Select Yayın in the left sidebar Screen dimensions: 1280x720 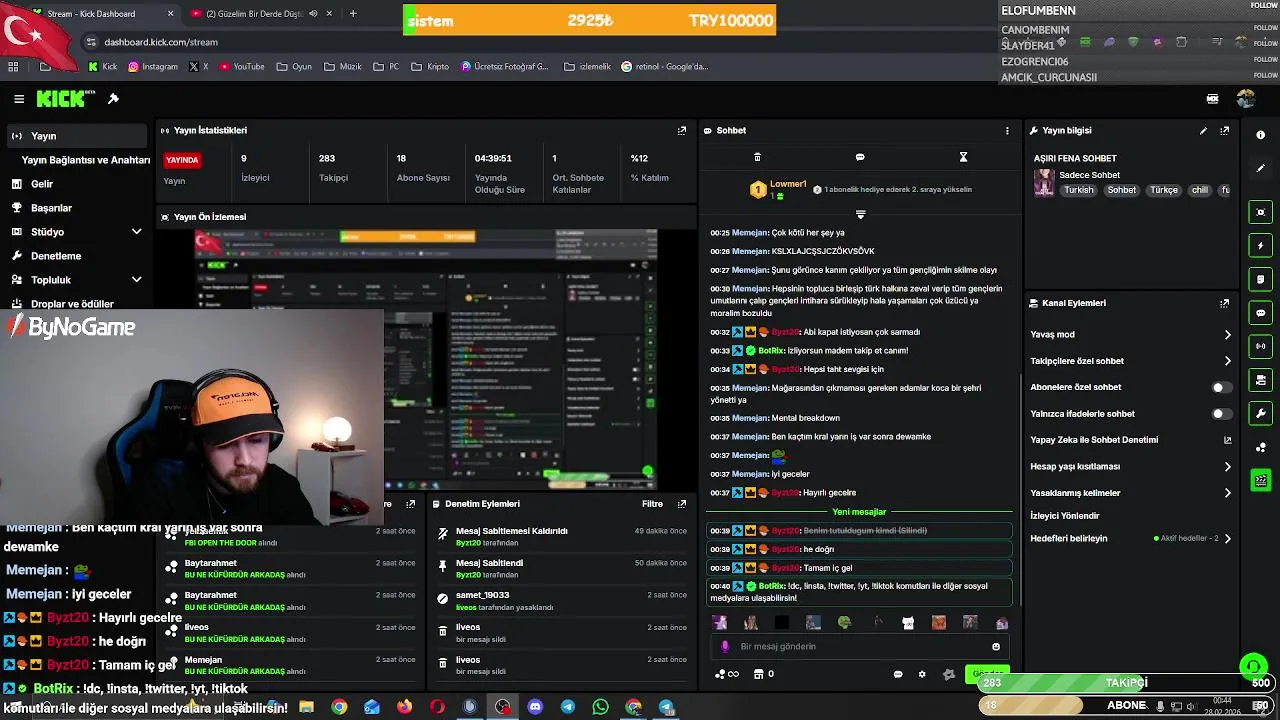coord(77,136)
